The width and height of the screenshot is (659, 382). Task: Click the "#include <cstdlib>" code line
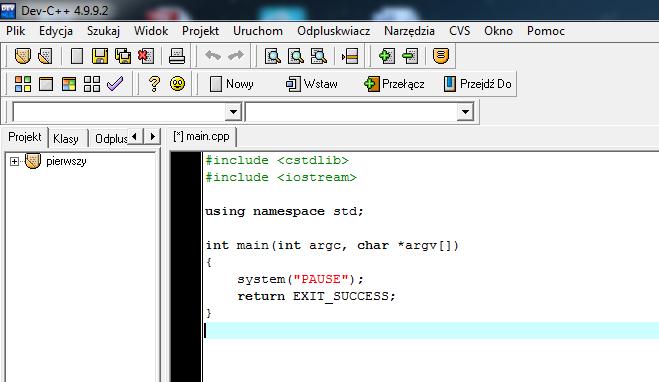click(x=277, y=161)
